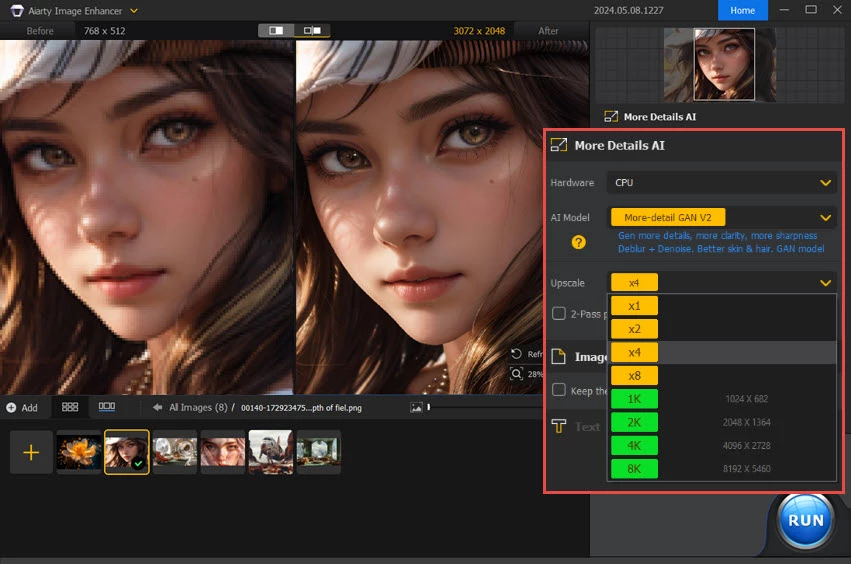Click the Add images plus icon
The image size is (851, 564).
pos(11,407)
